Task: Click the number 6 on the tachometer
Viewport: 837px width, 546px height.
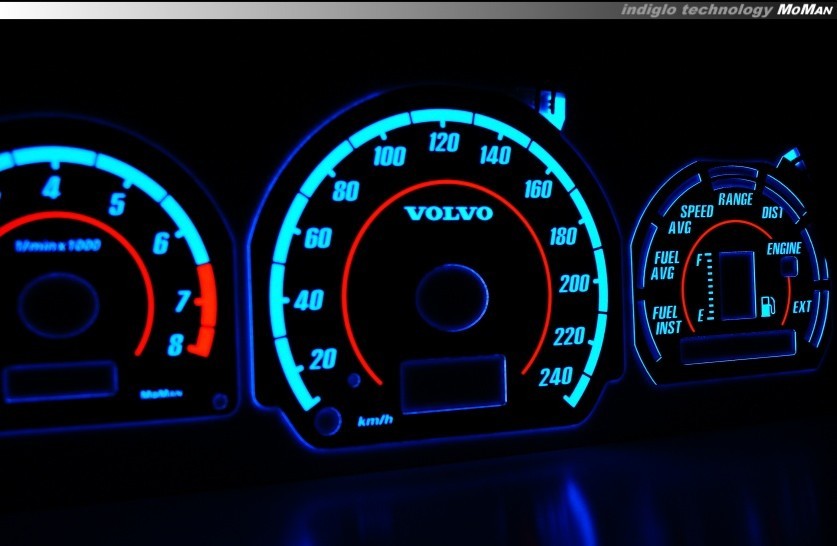Action: tap(161, 243)
